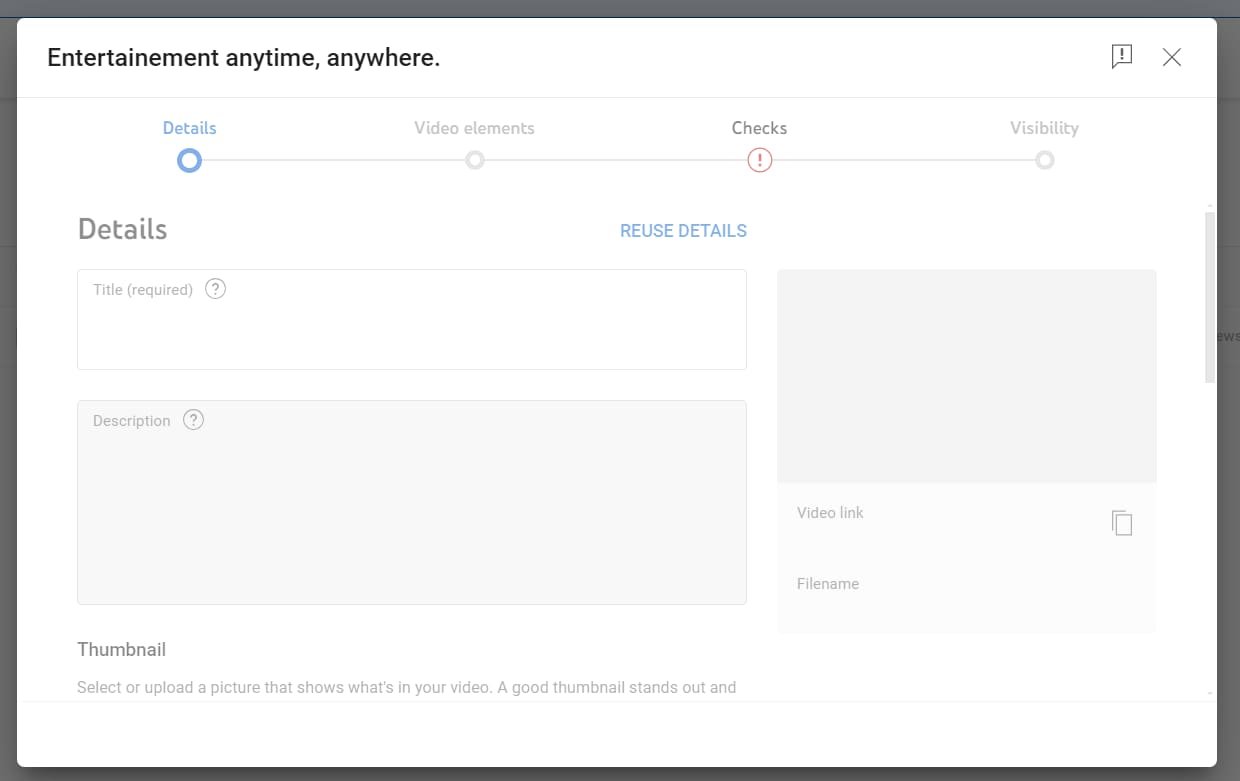
Task: Click the red warning icon under Checks
Action: tap(760, 160)
